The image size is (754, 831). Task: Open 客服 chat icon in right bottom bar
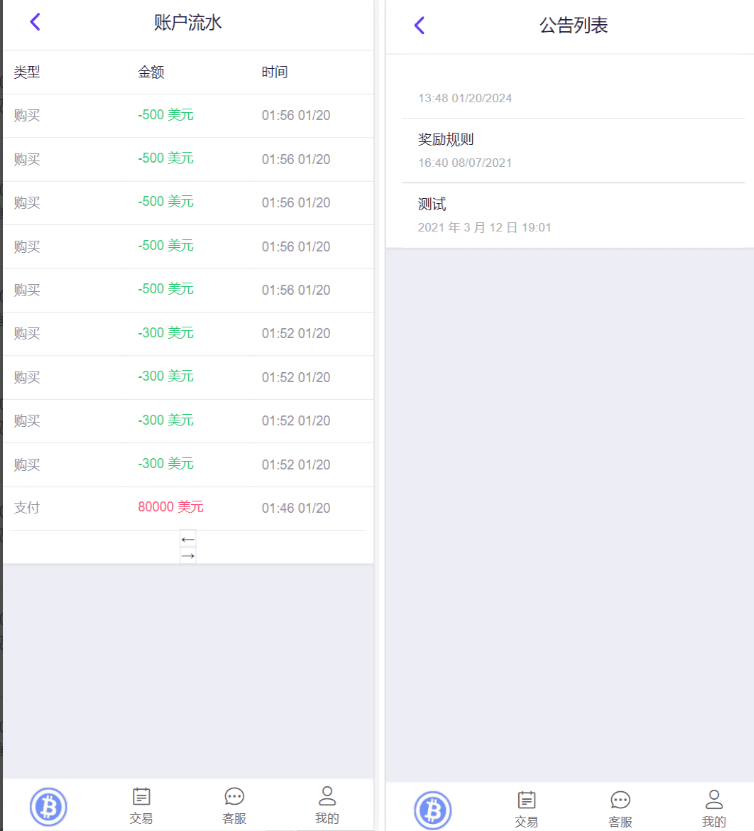[x=620, y=810]
